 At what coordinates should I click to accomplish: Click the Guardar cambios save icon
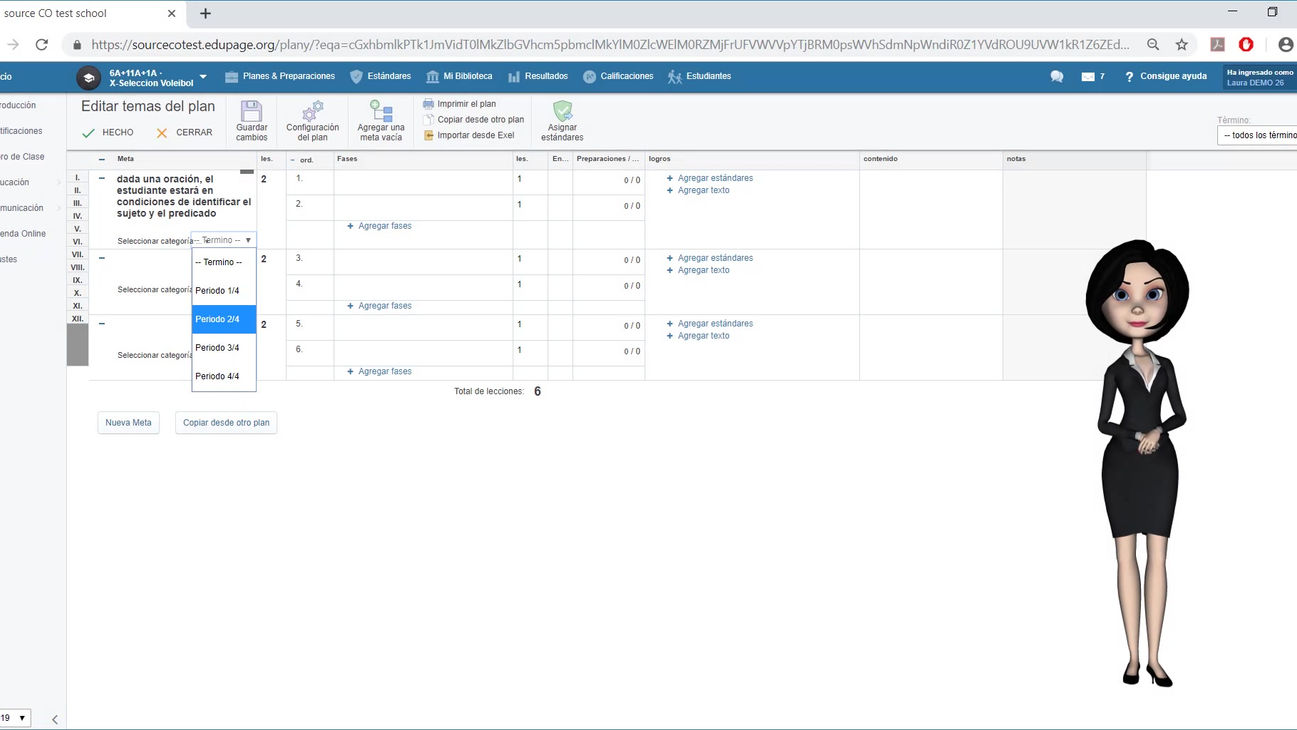point(251,110)
